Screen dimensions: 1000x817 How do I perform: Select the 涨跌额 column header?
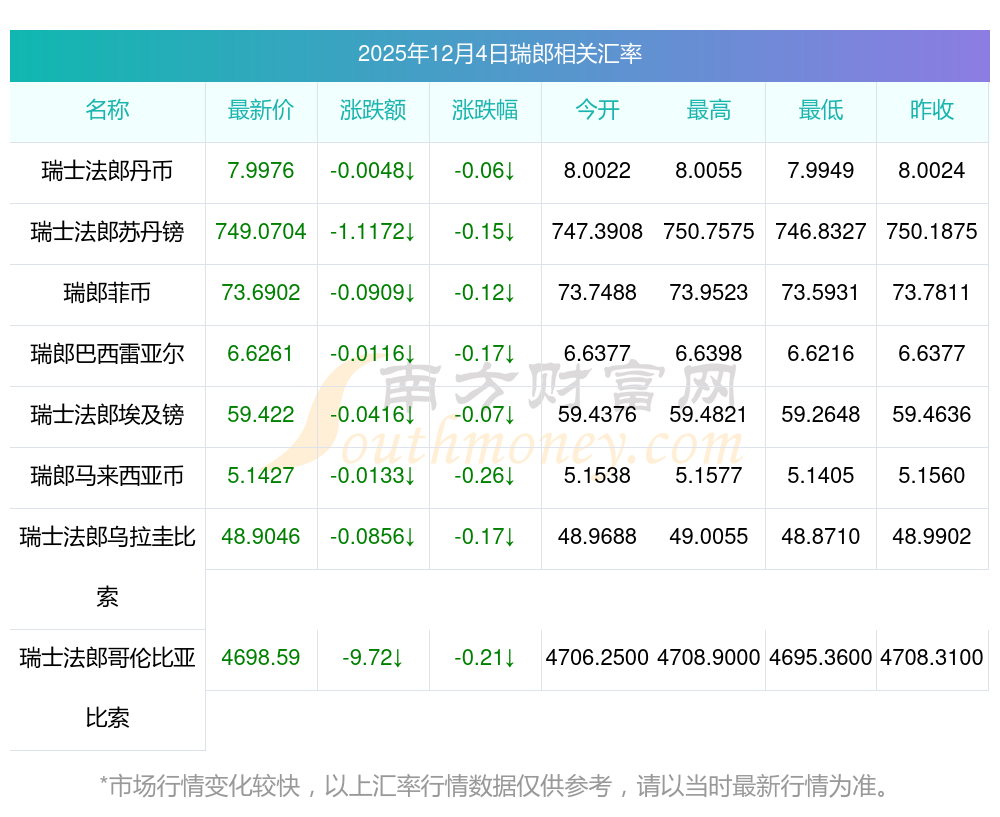(373, 110)
